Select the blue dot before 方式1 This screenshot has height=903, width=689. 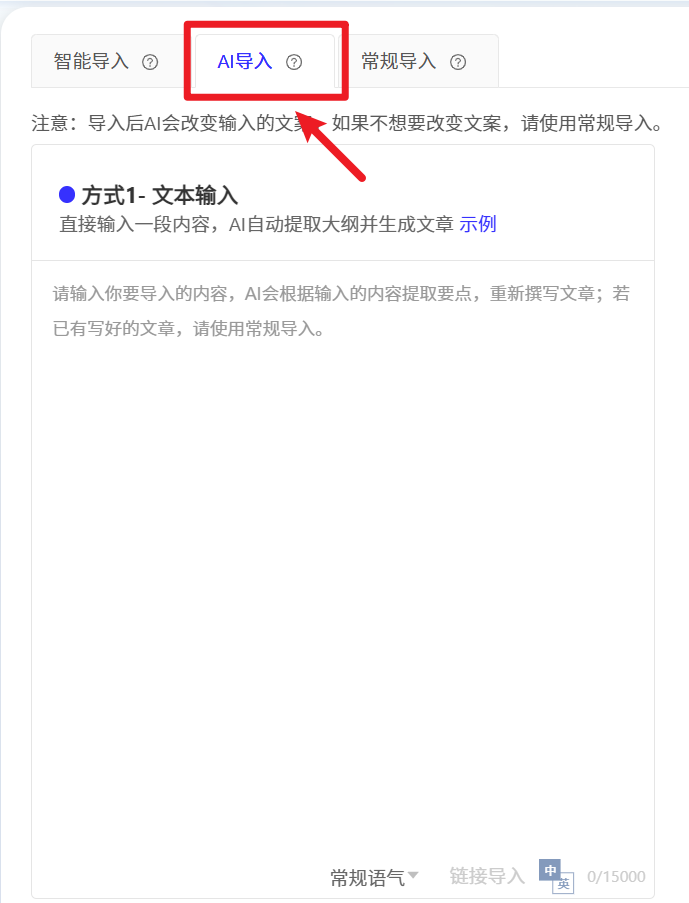click(67, 195)
